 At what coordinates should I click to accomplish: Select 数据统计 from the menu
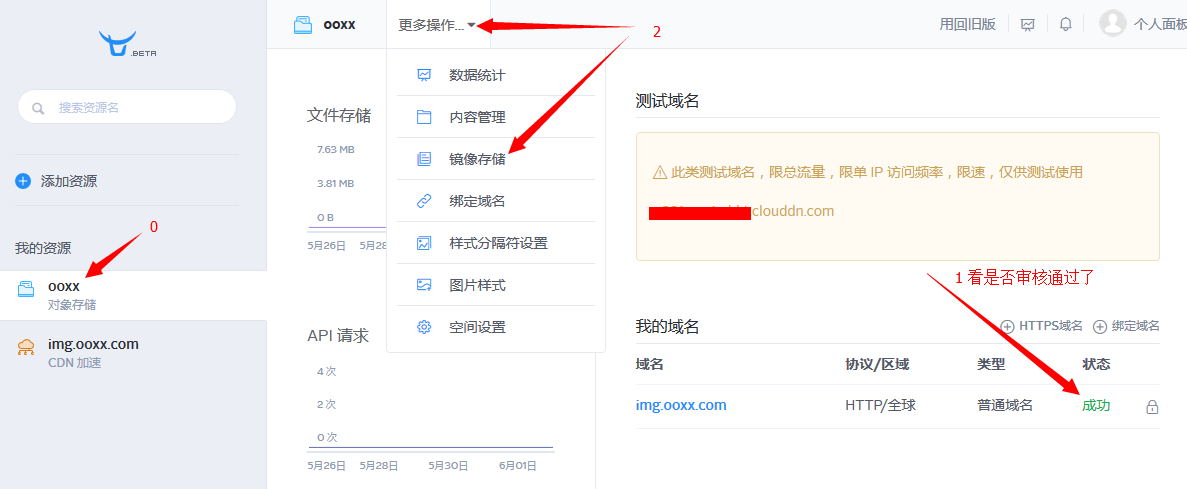(x=477, y=75)
